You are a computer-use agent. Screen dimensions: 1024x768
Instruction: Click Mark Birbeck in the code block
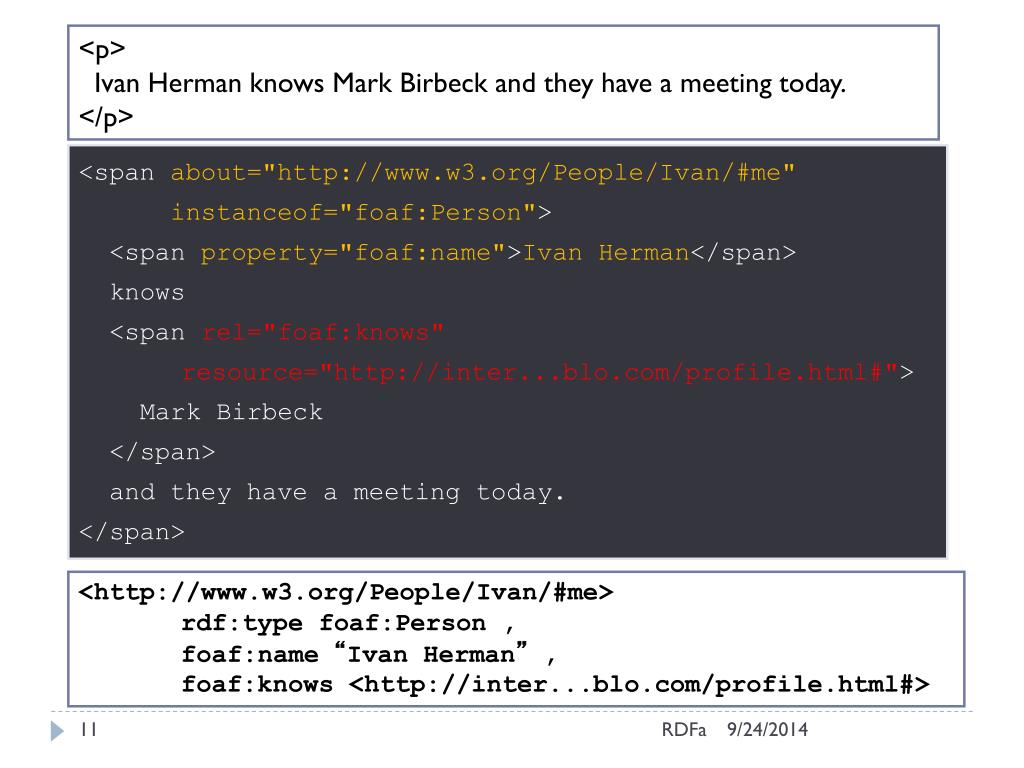pos(231,412)
